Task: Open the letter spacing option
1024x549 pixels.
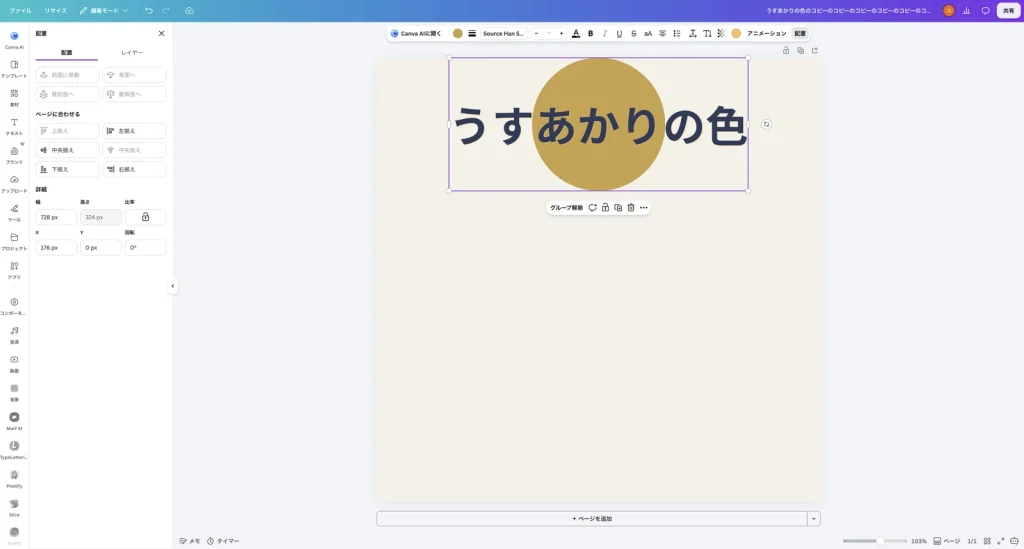Action: click(x=692, y=33)
